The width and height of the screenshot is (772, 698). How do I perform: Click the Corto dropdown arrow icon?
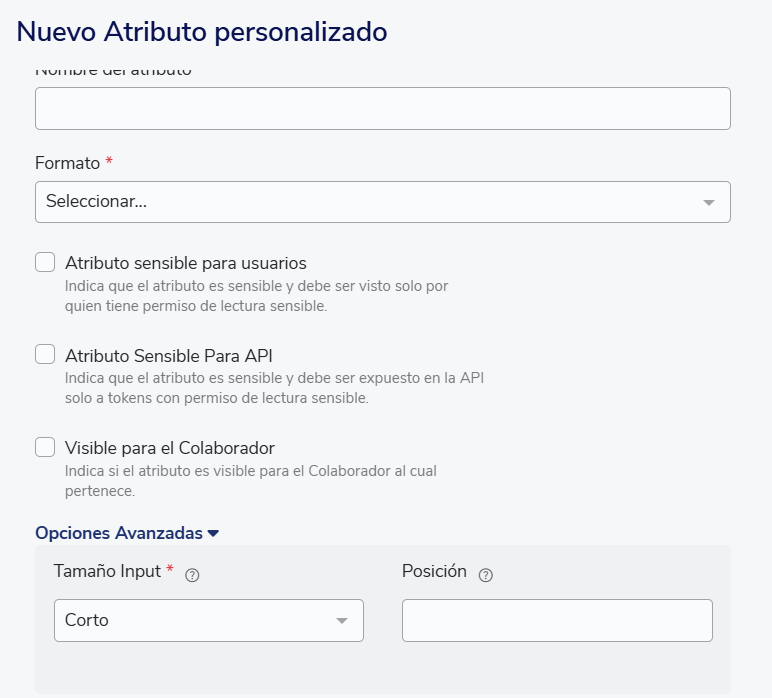point(342,621)
